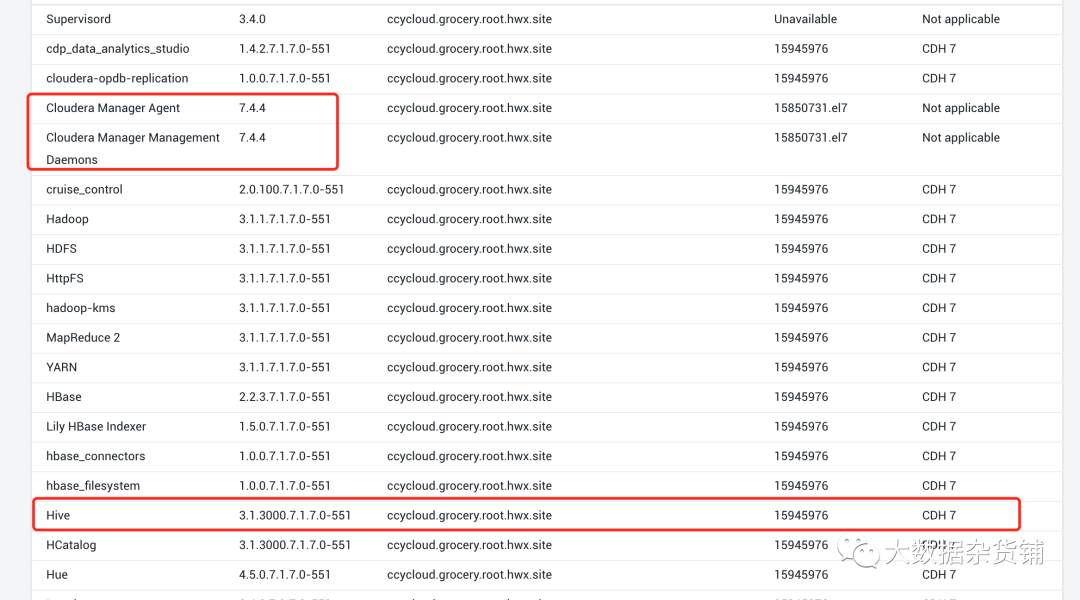Click Hive build number 15945976
The width and height of the screenshot is (1080, 600).
pyautogui.click(x=801, y=515)
